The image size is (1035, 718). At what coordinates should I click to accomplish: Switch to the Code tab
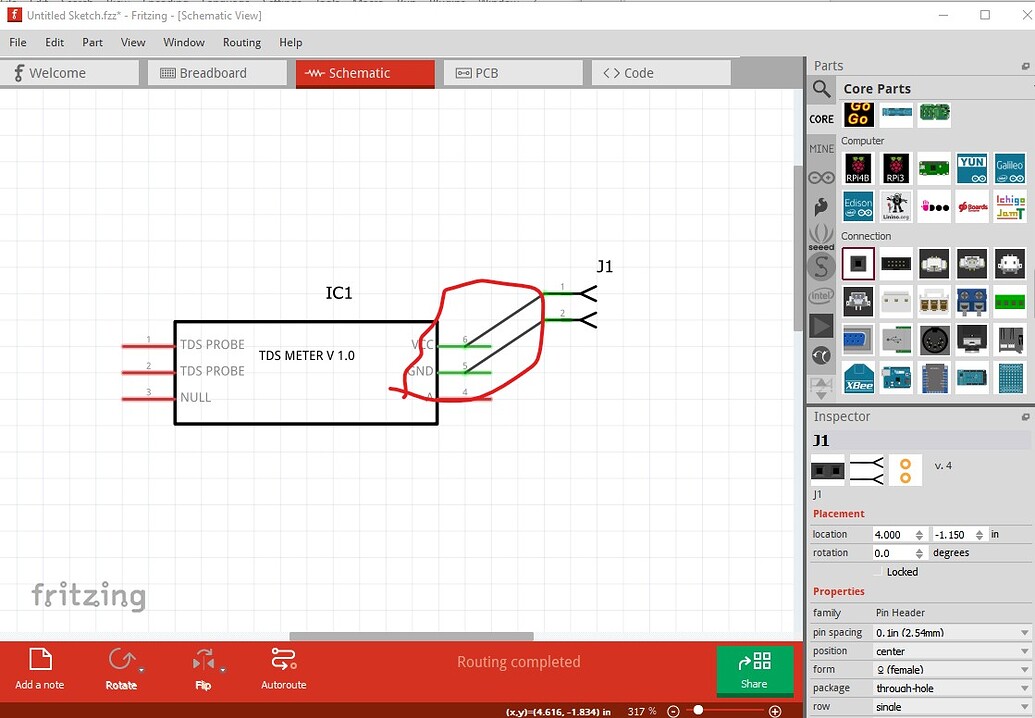coord(661,73)
